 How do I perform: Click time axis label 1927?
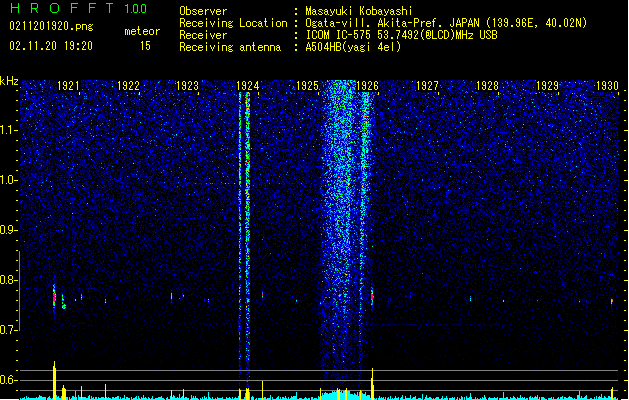(427, 86)
